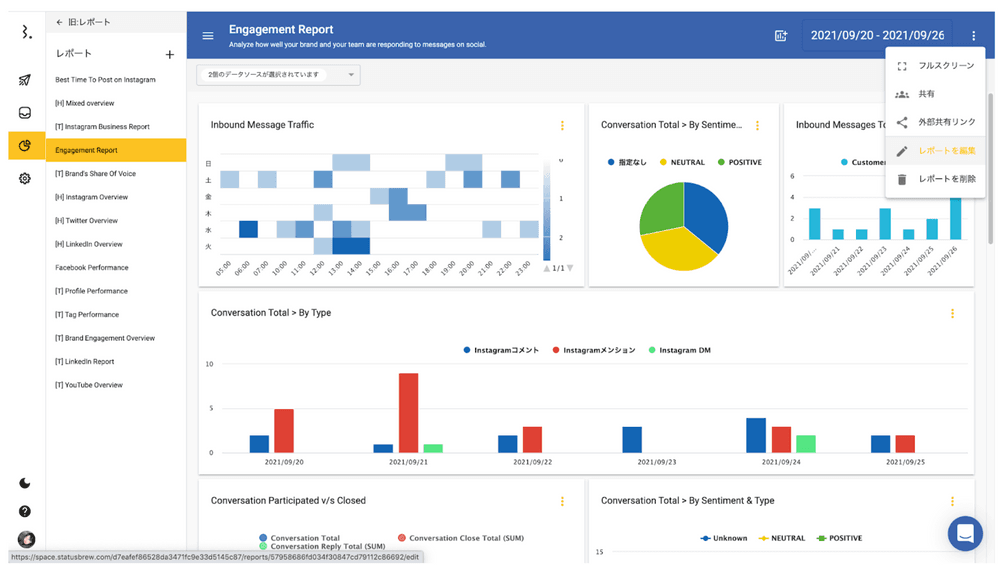This screenshot has width=1000, height=565.
Task: Choose 外部共有リンク in the dropdown menu
Action: pos(946,122)
